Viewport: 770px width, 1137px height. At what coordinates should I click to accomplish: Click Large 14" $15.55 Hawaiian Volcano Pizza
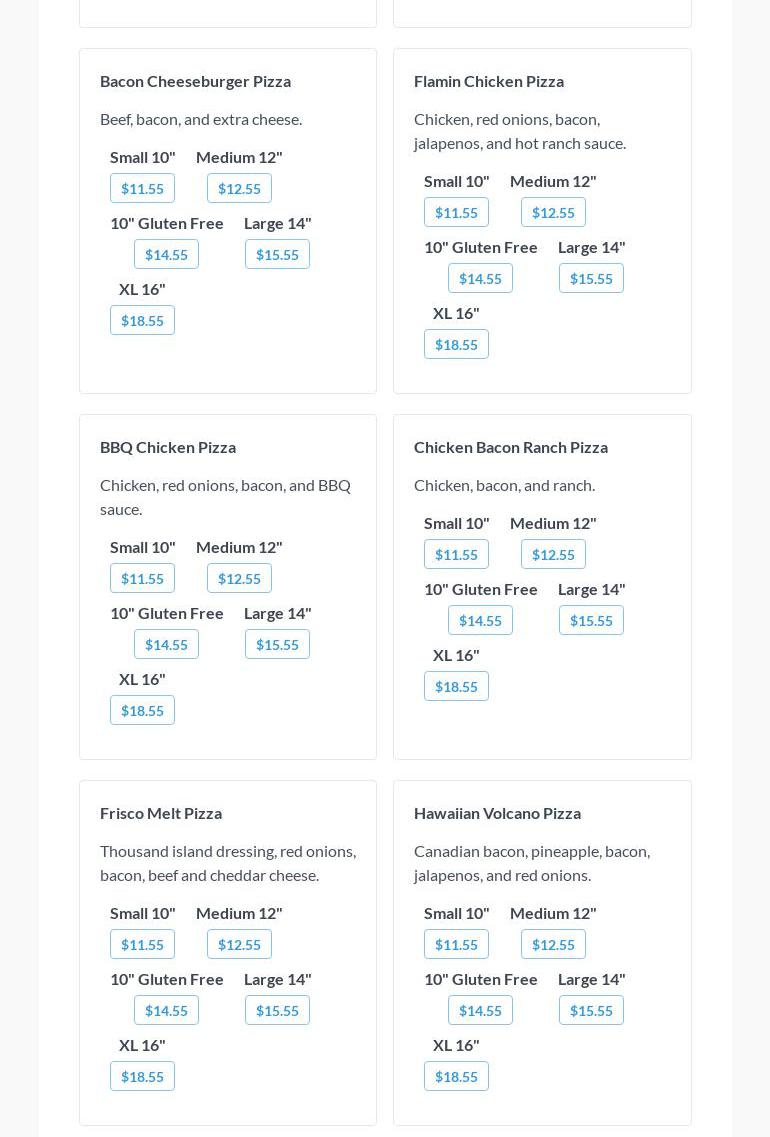point(591,1010)
